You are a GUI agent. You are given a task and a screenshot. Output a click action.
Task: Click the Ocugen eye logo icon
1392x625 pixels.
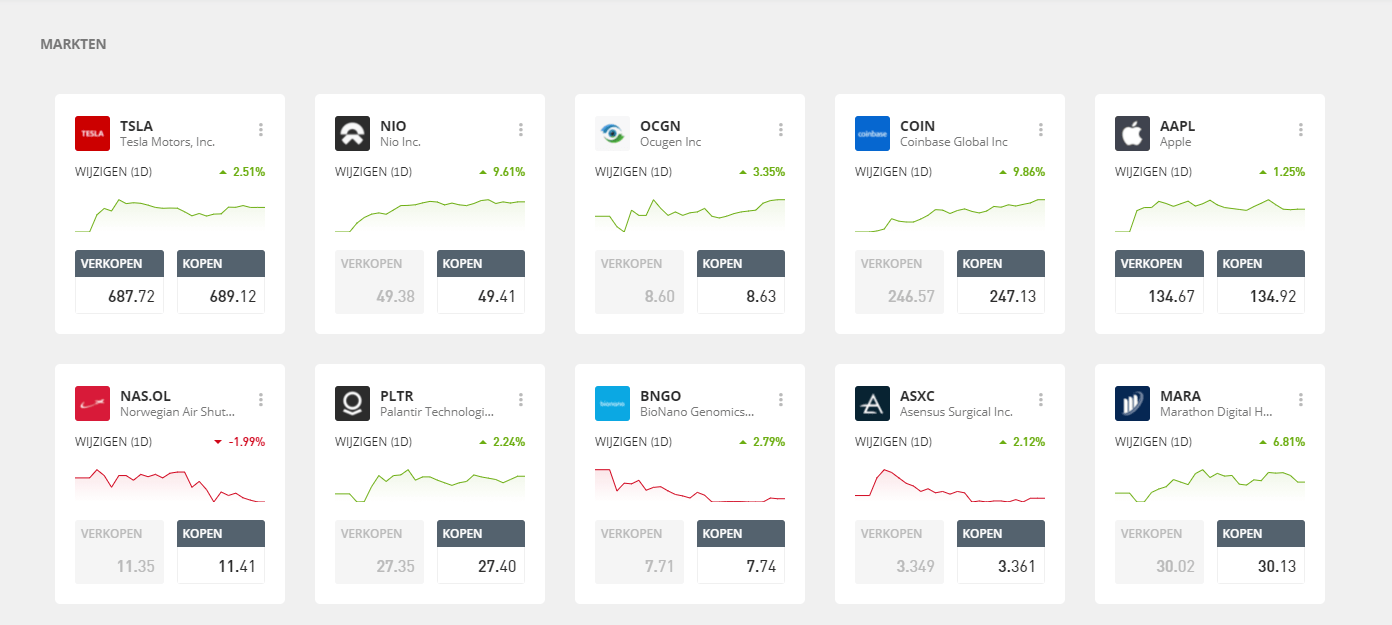(613, 134)
